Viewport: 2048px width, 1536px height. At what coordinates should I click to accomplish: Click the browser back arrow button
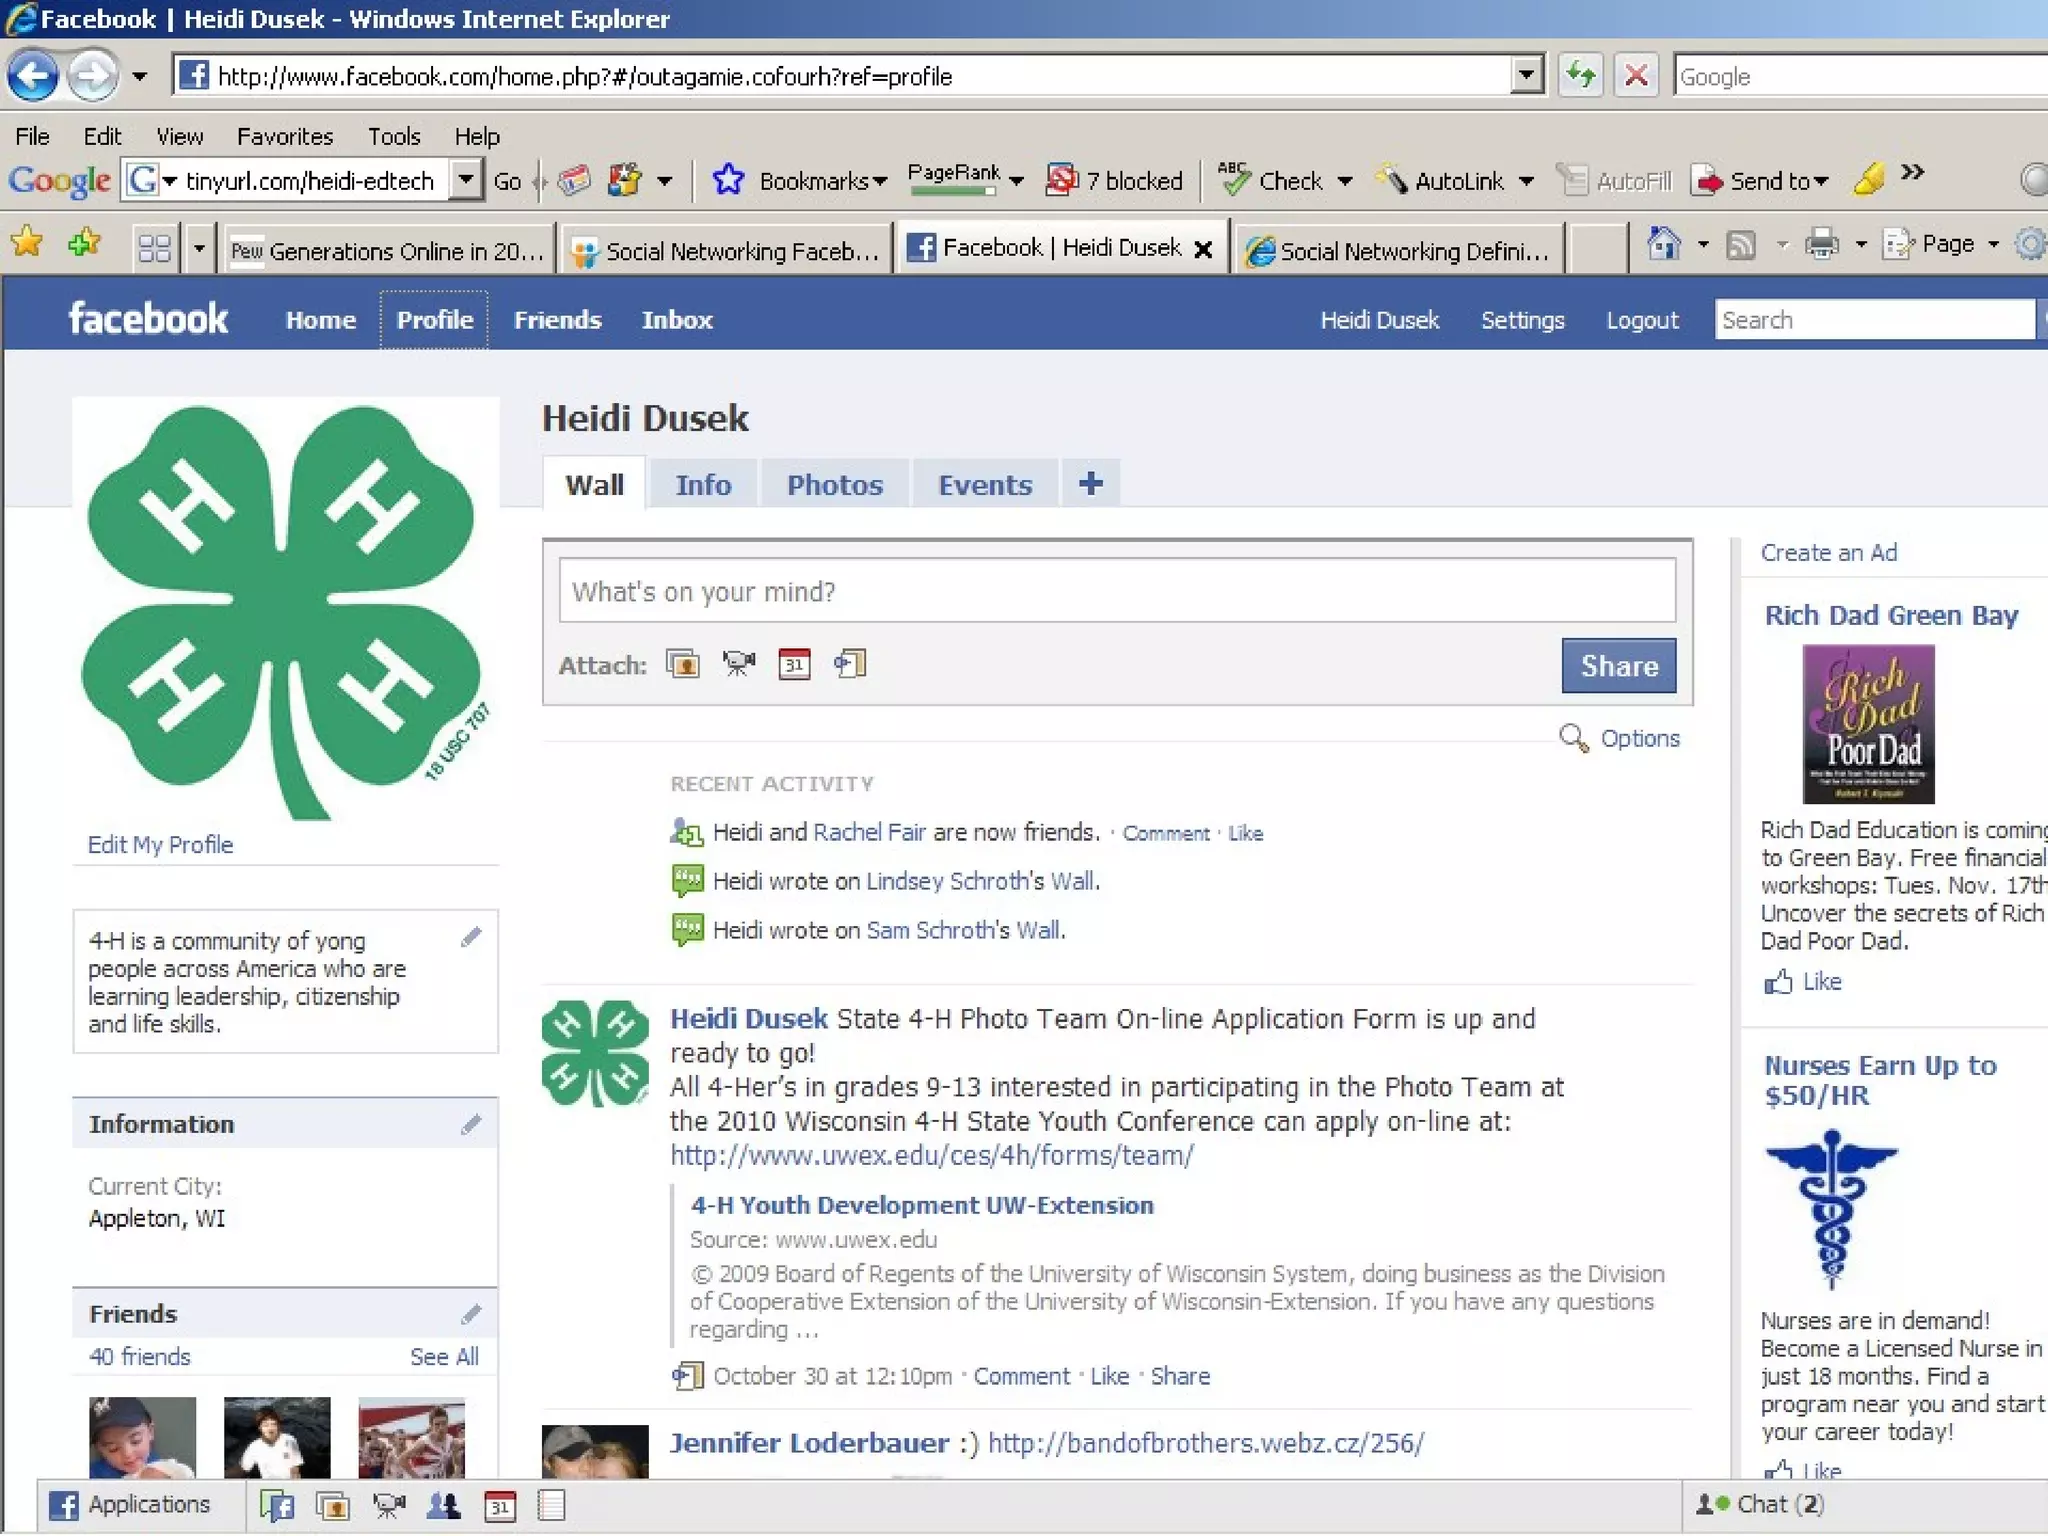tap(33, 76)
